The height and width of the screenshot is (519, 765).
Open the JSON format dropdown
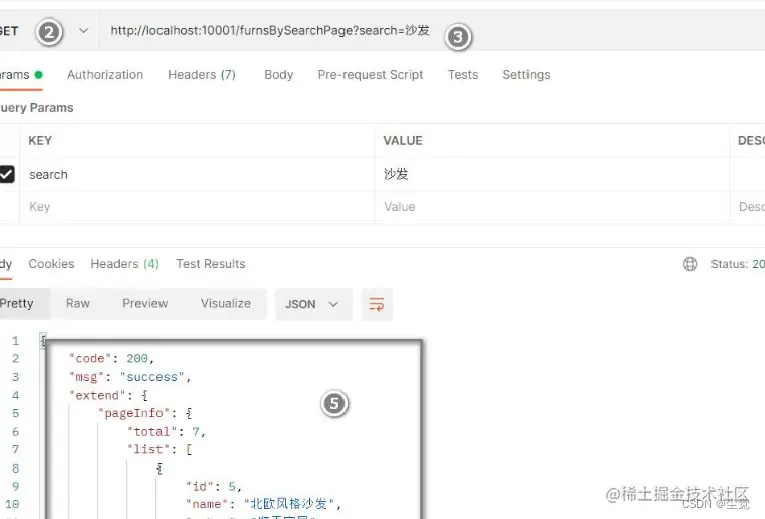coord(313,304)
